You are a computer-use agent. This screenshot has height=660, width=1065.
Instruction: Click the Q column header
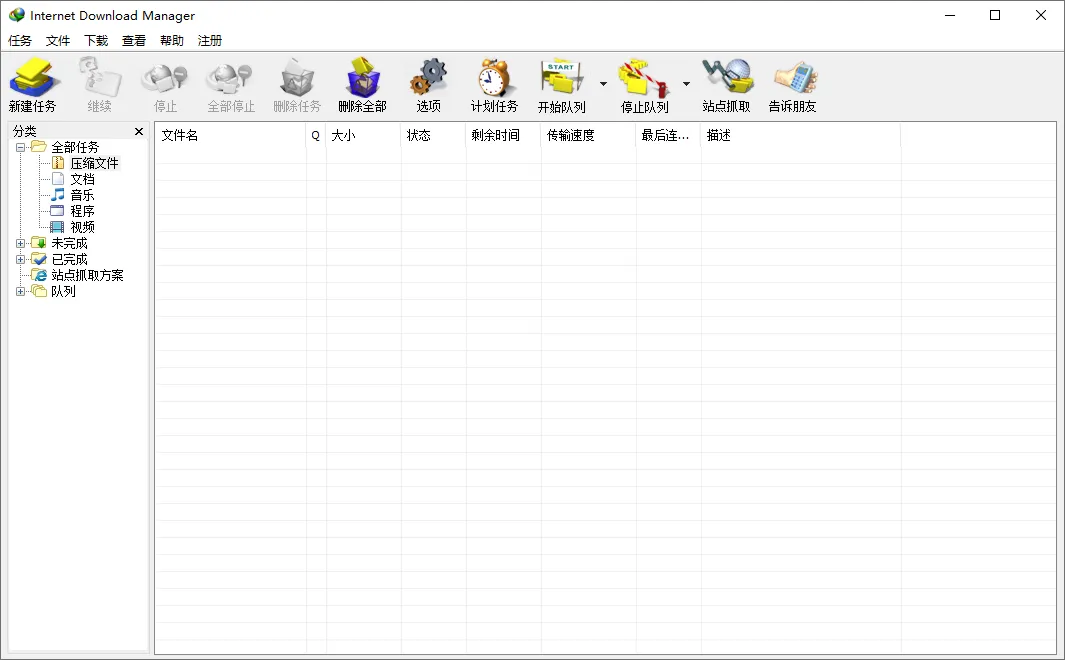point(316,135)
